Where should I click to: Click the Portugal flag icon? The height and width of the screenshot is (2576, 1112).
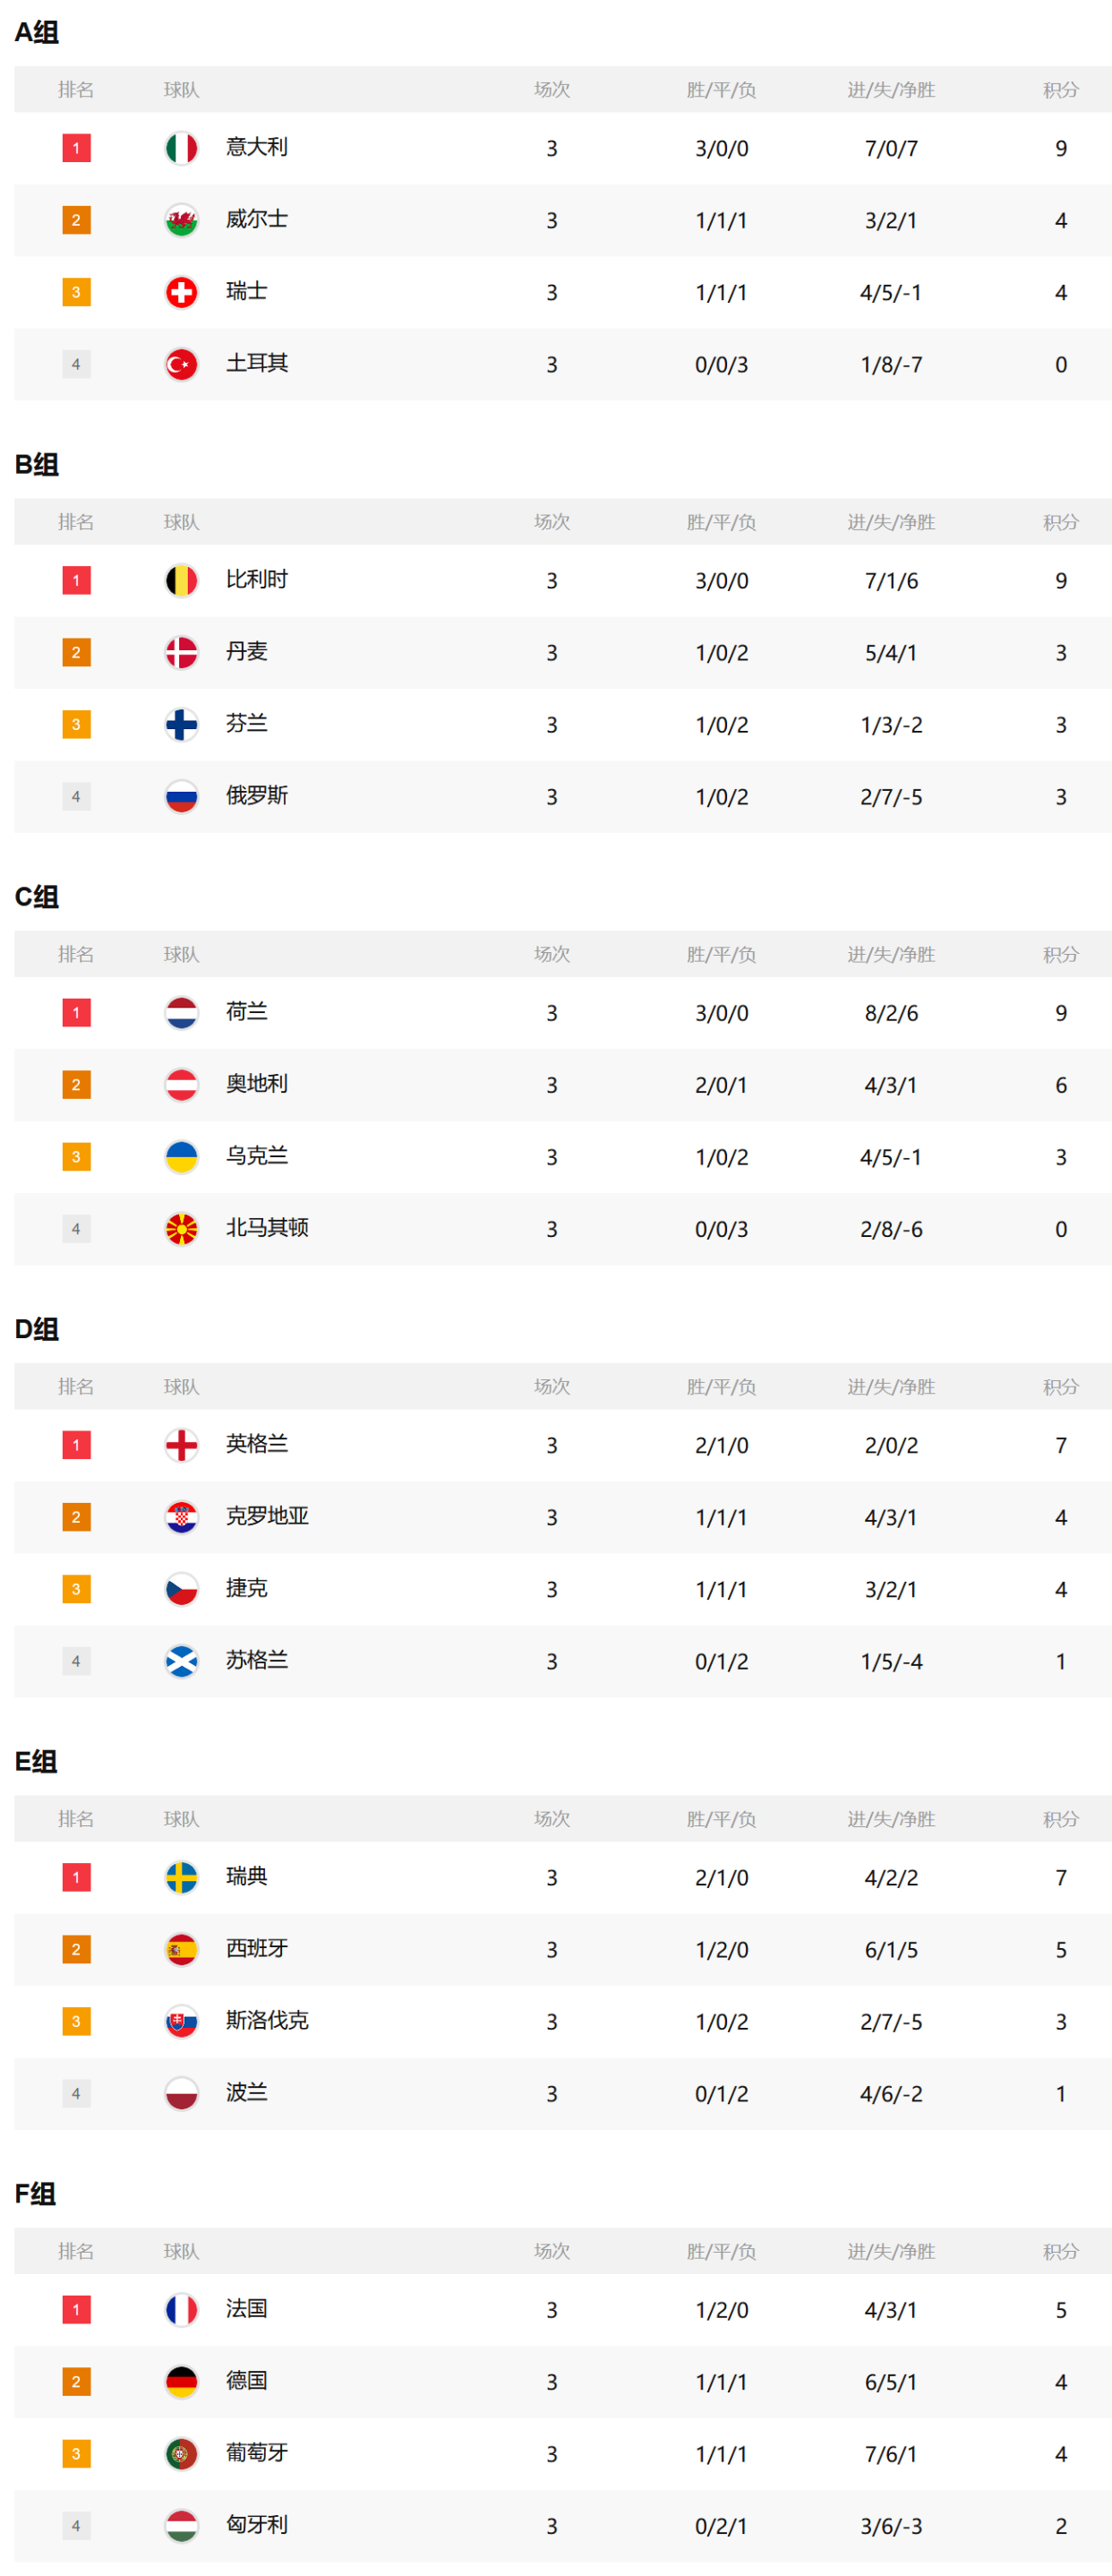pos(181,2453)
